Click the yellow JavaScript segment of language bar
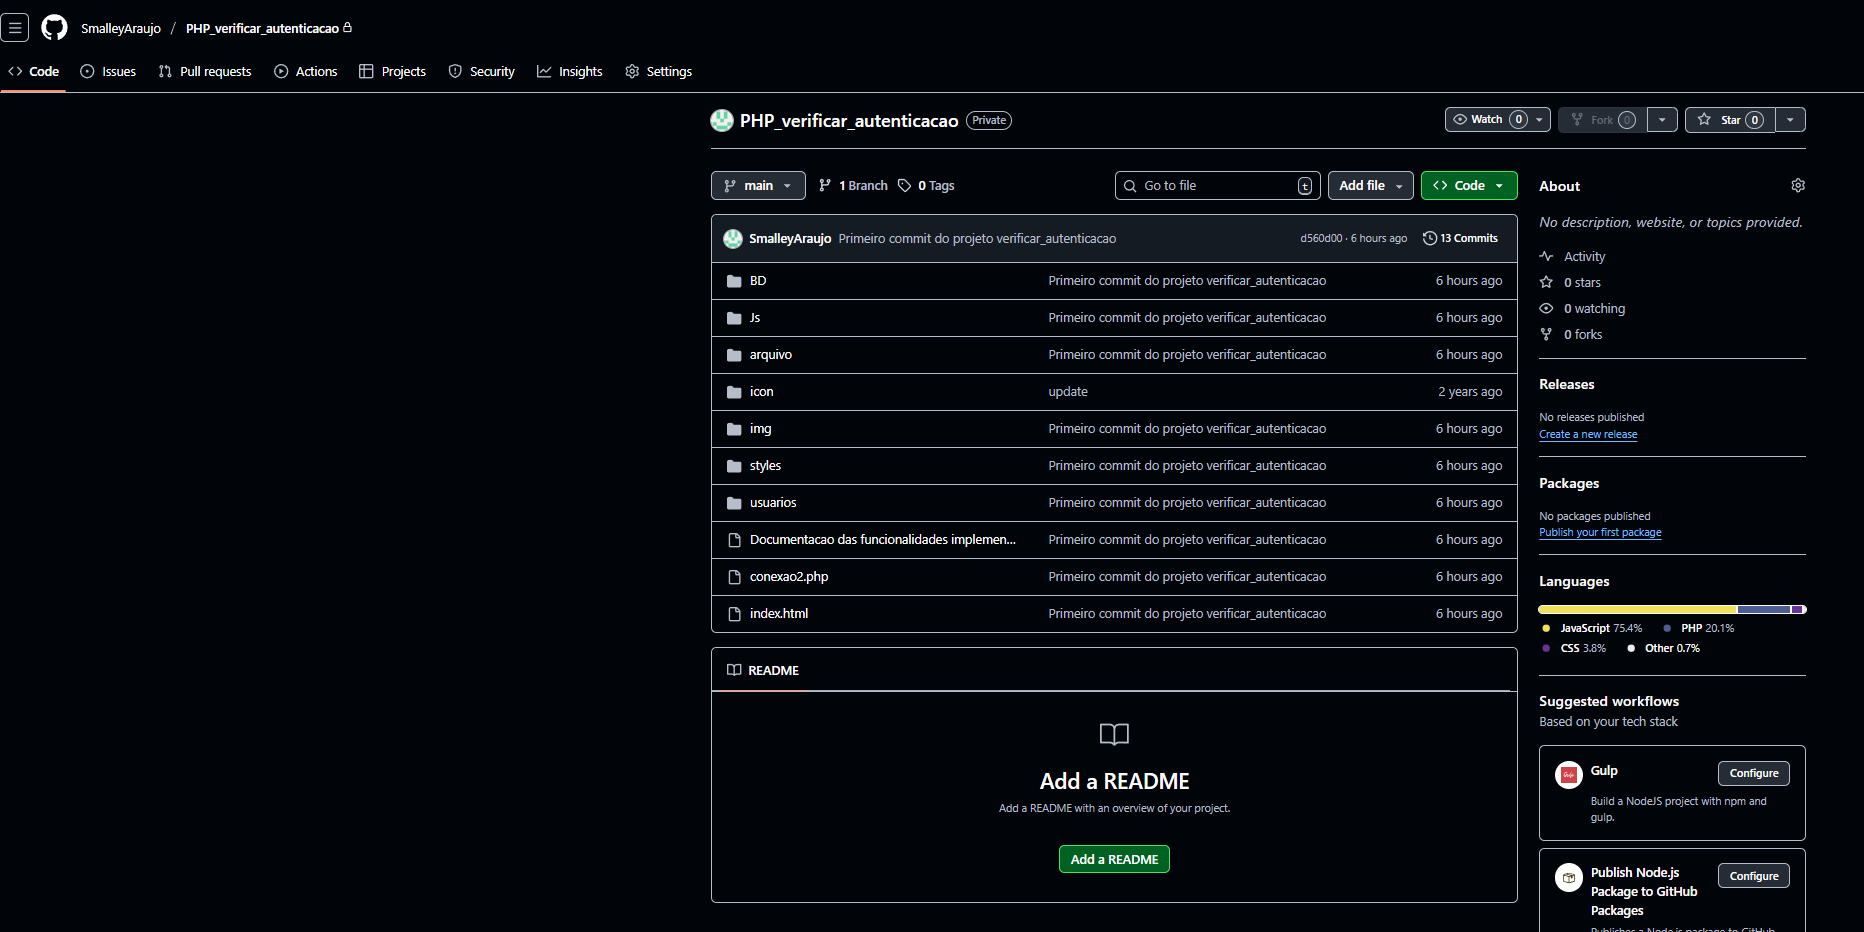Viewport: 1864px width, 932px height. pos(1638,609)
